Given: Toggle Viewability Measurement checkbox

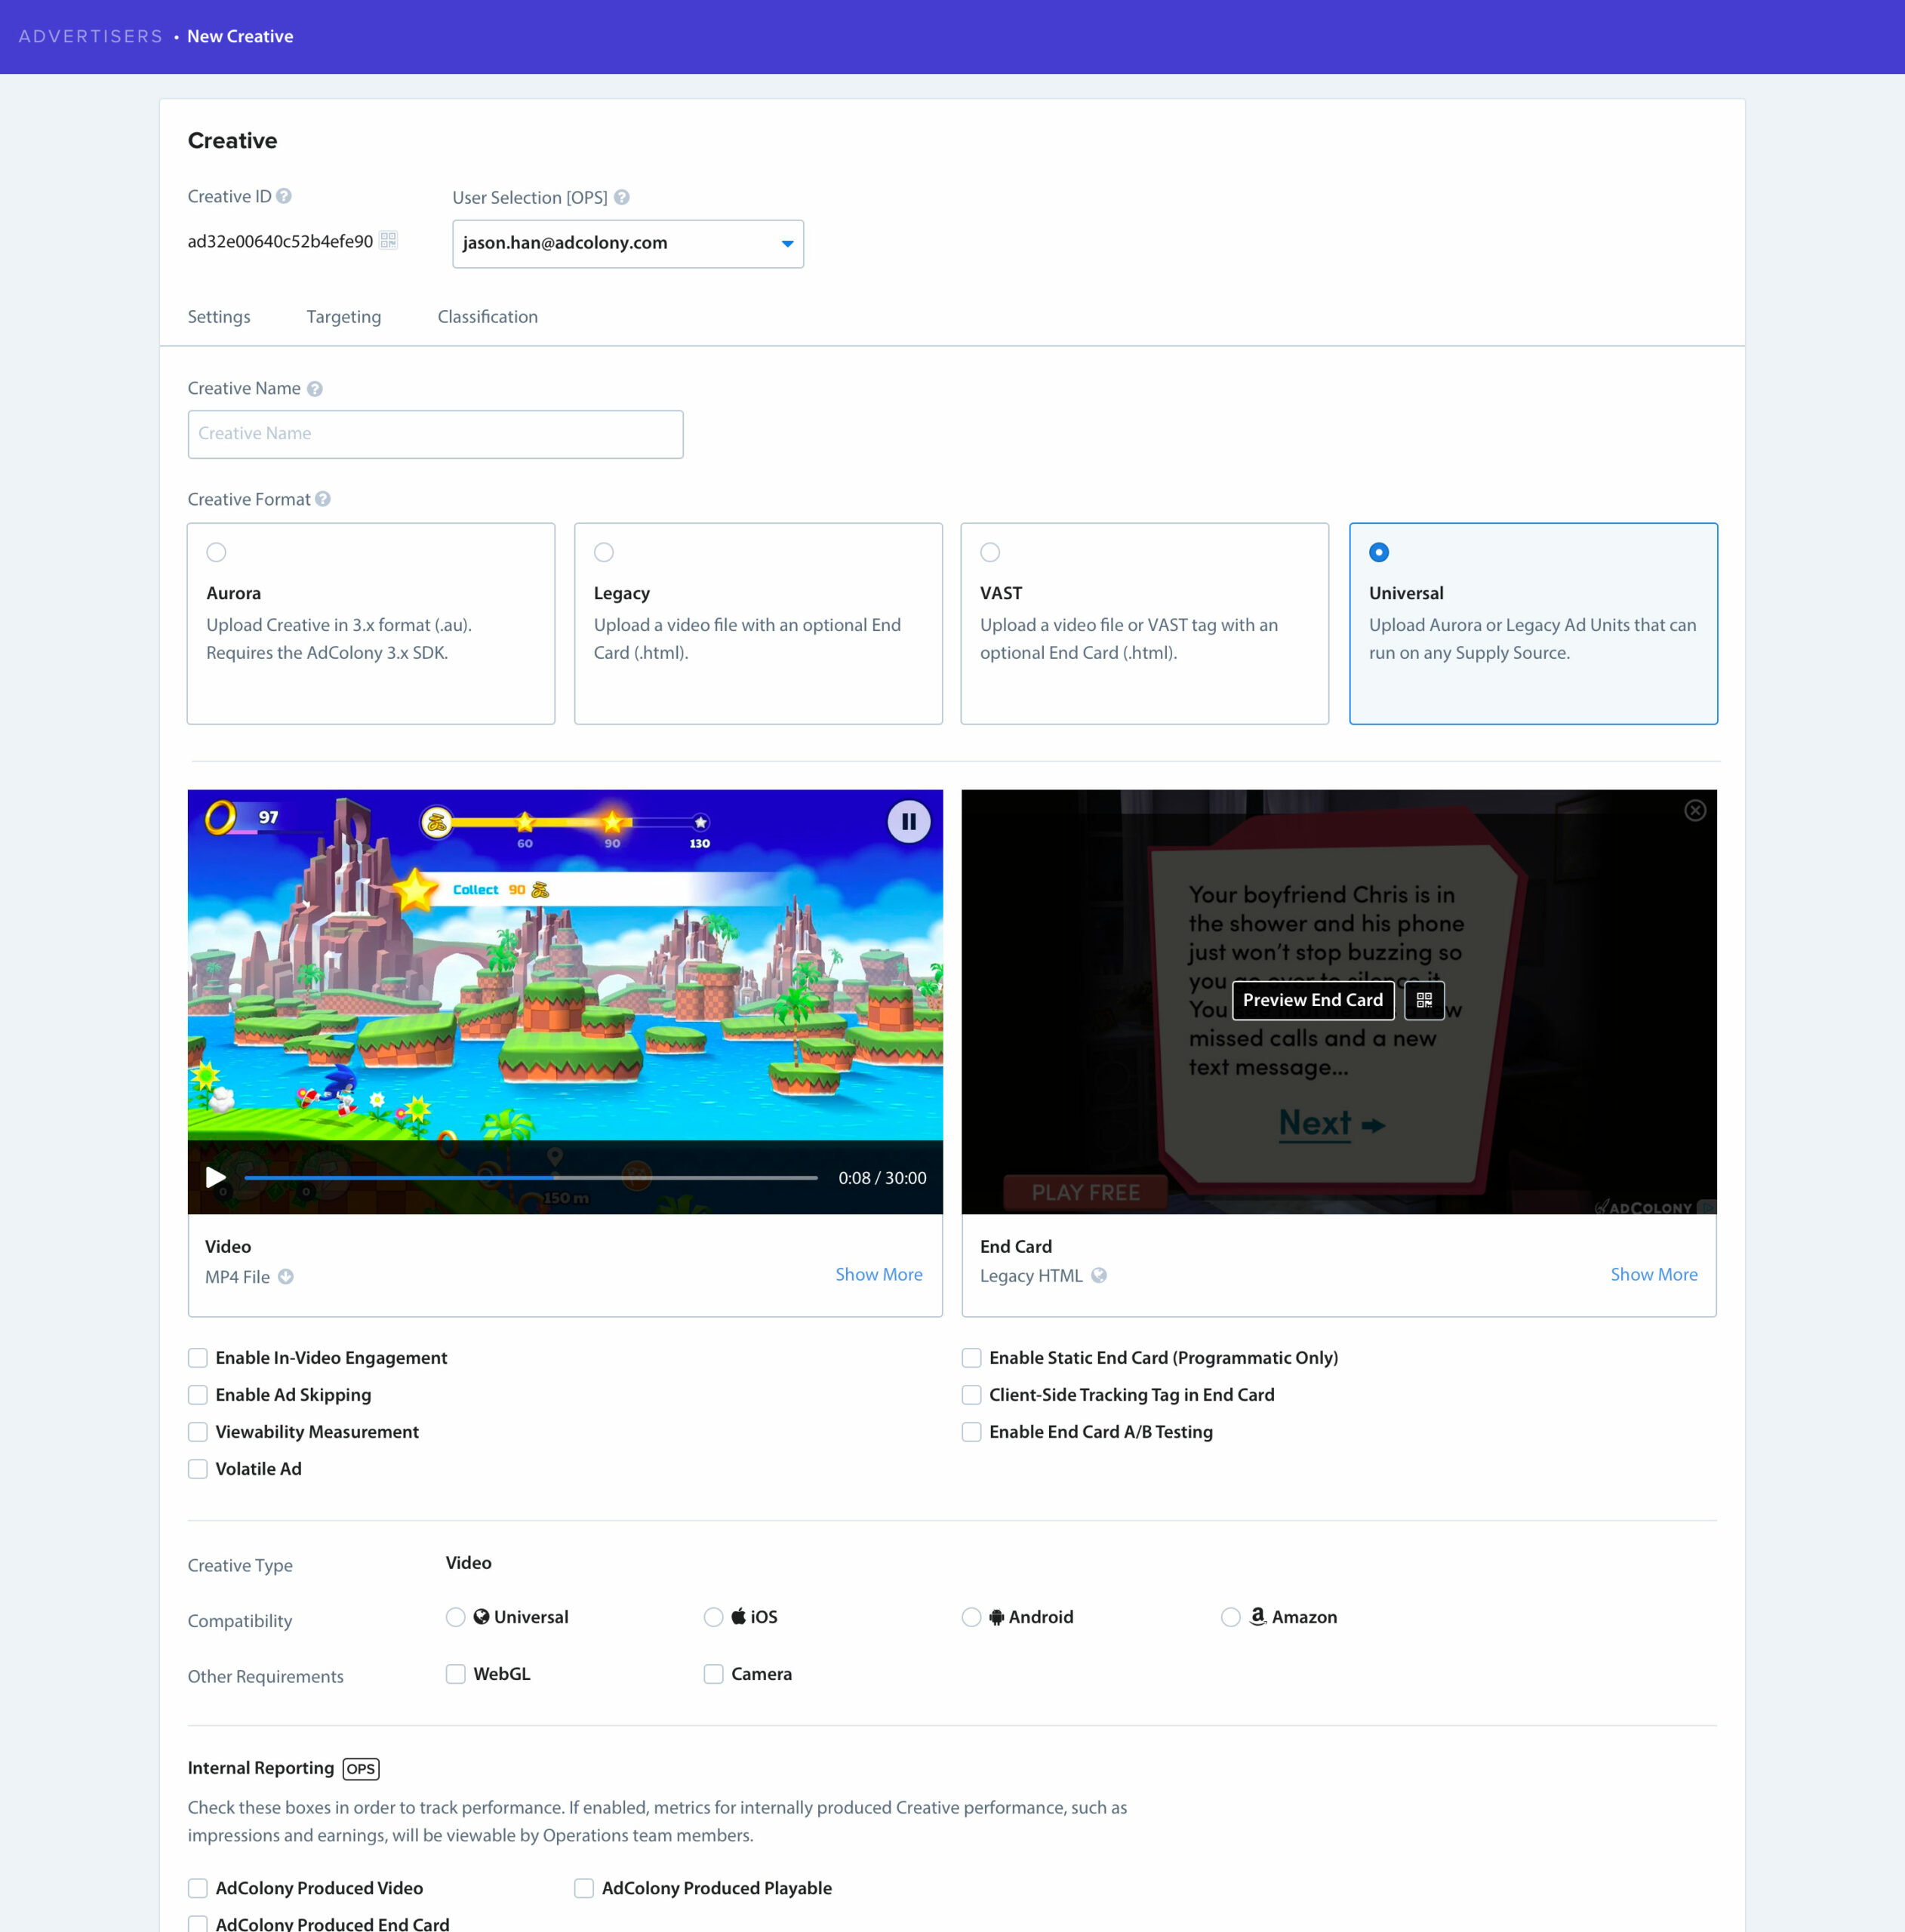Looking at the screenshot, I should pyautogui.click(x=198, y=1432).
